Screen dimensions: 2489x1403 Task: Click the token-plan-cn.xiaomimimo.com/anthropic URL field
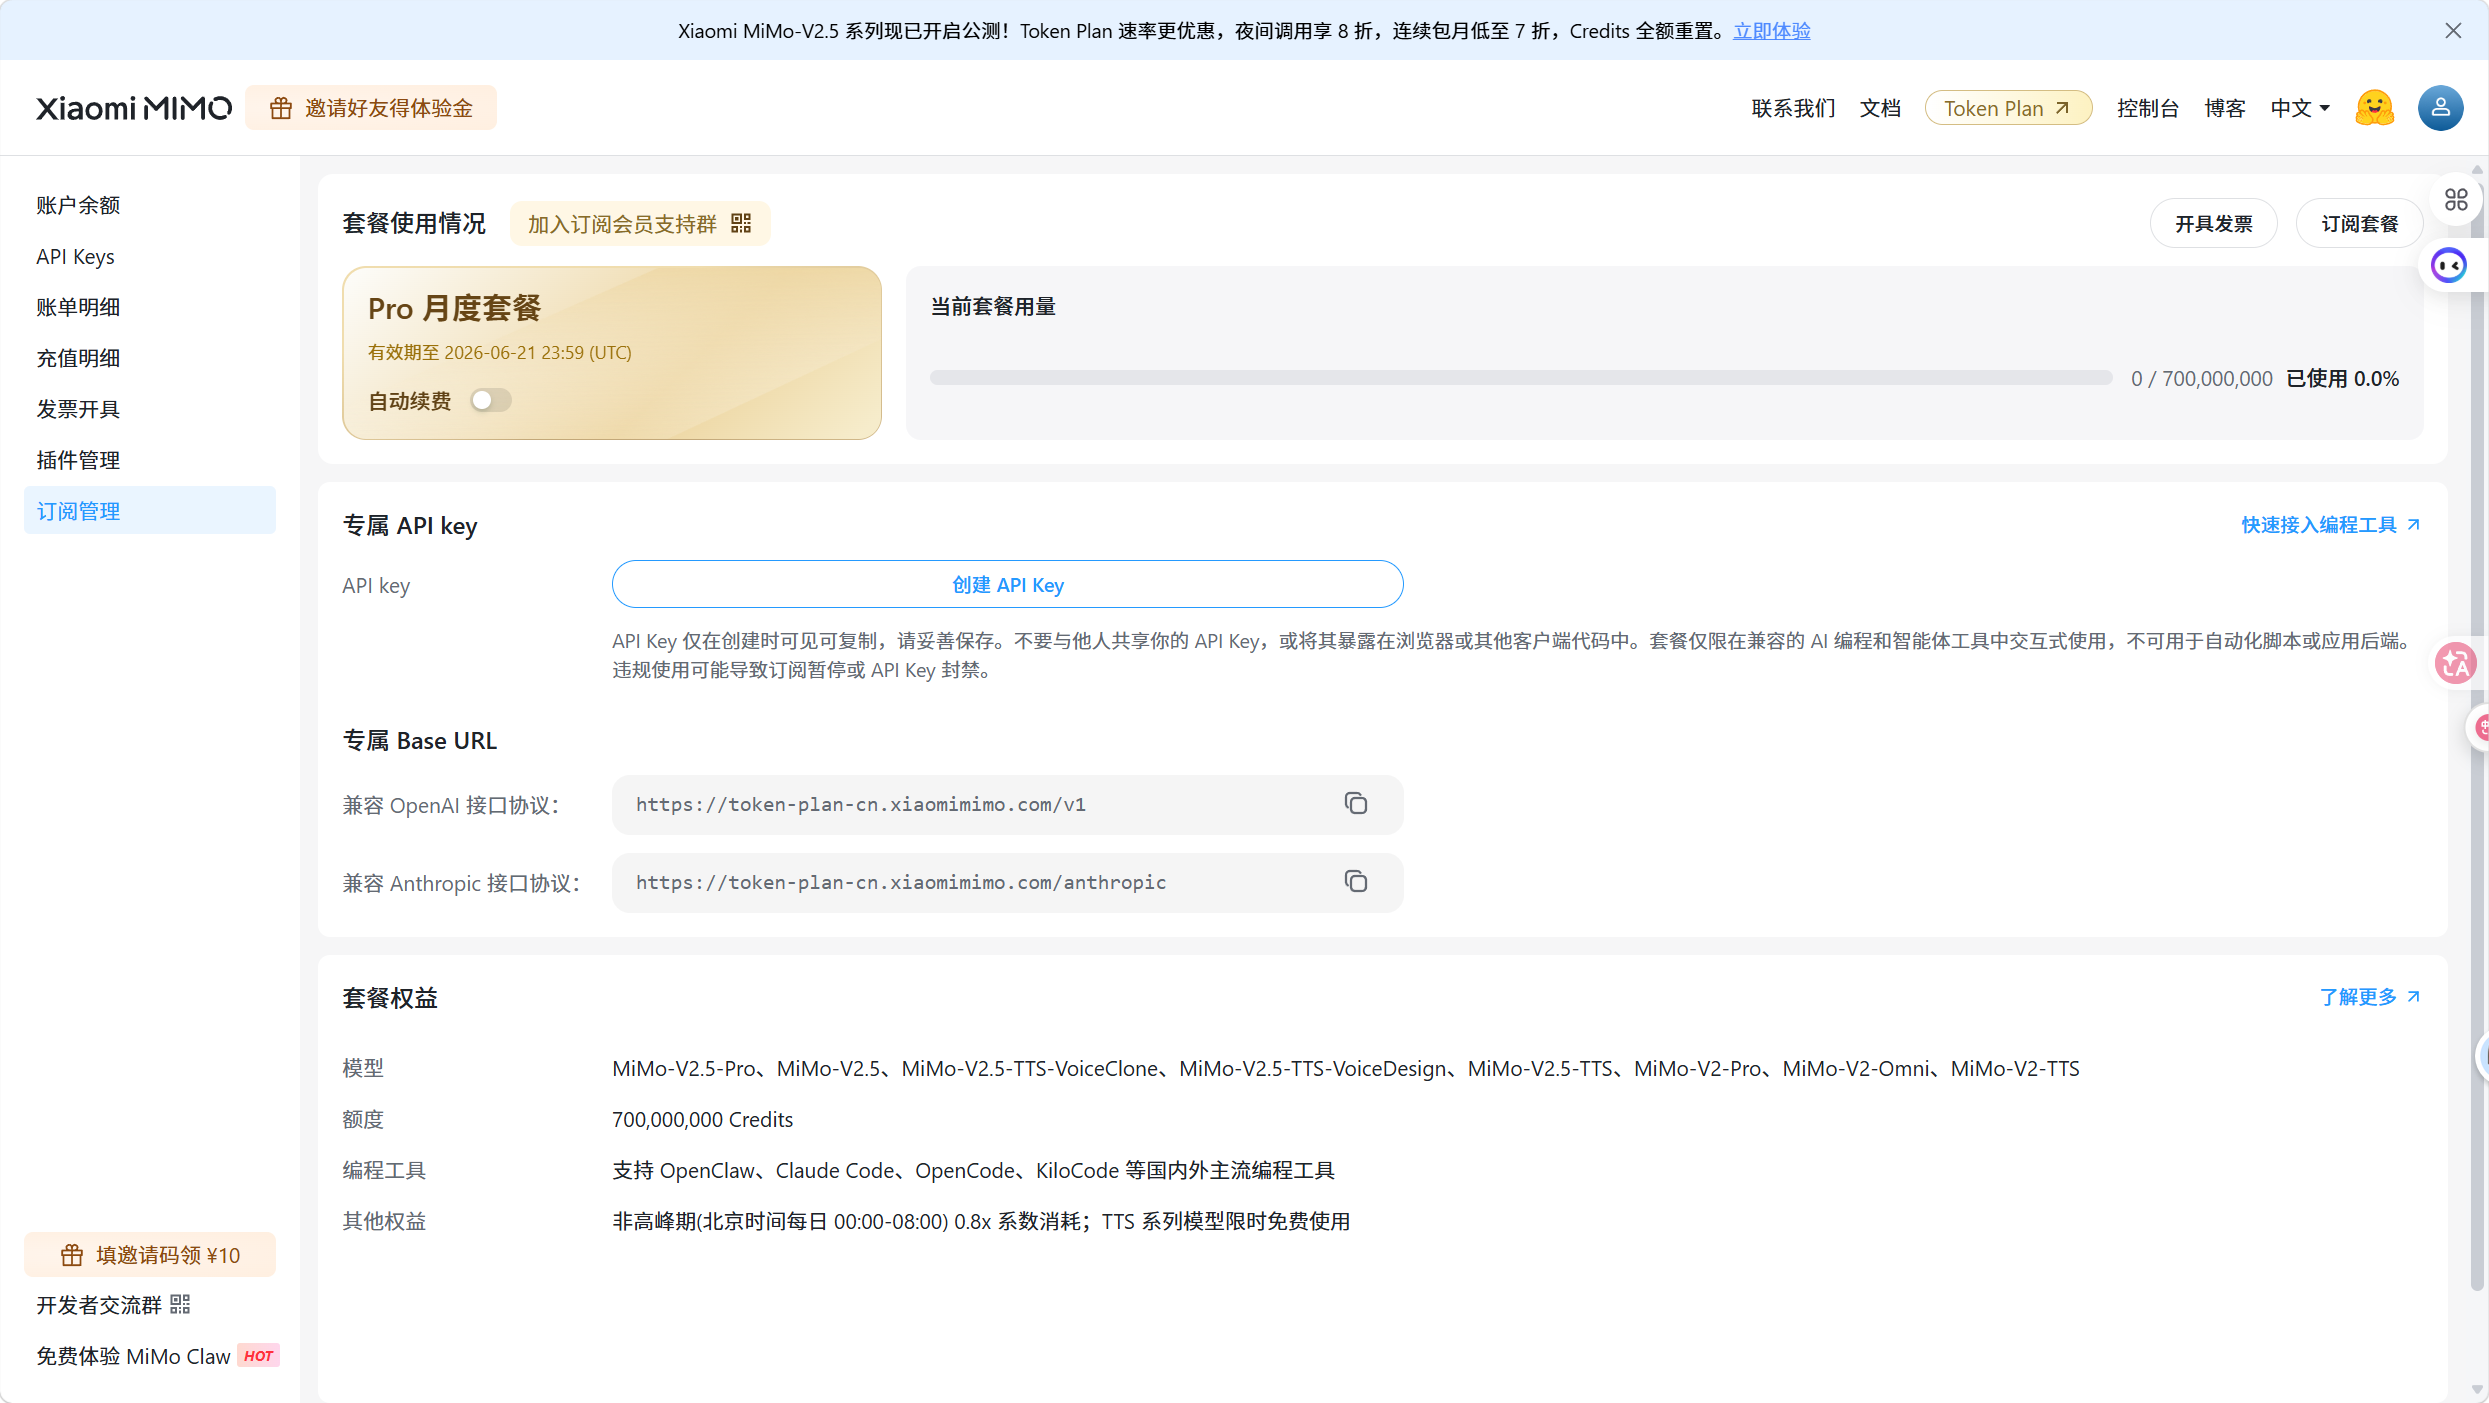(1008, 883)
